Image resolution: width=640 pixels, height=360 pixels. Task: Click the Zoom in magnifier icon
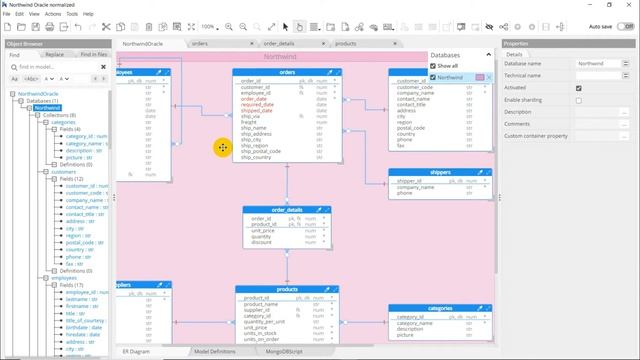229,27
